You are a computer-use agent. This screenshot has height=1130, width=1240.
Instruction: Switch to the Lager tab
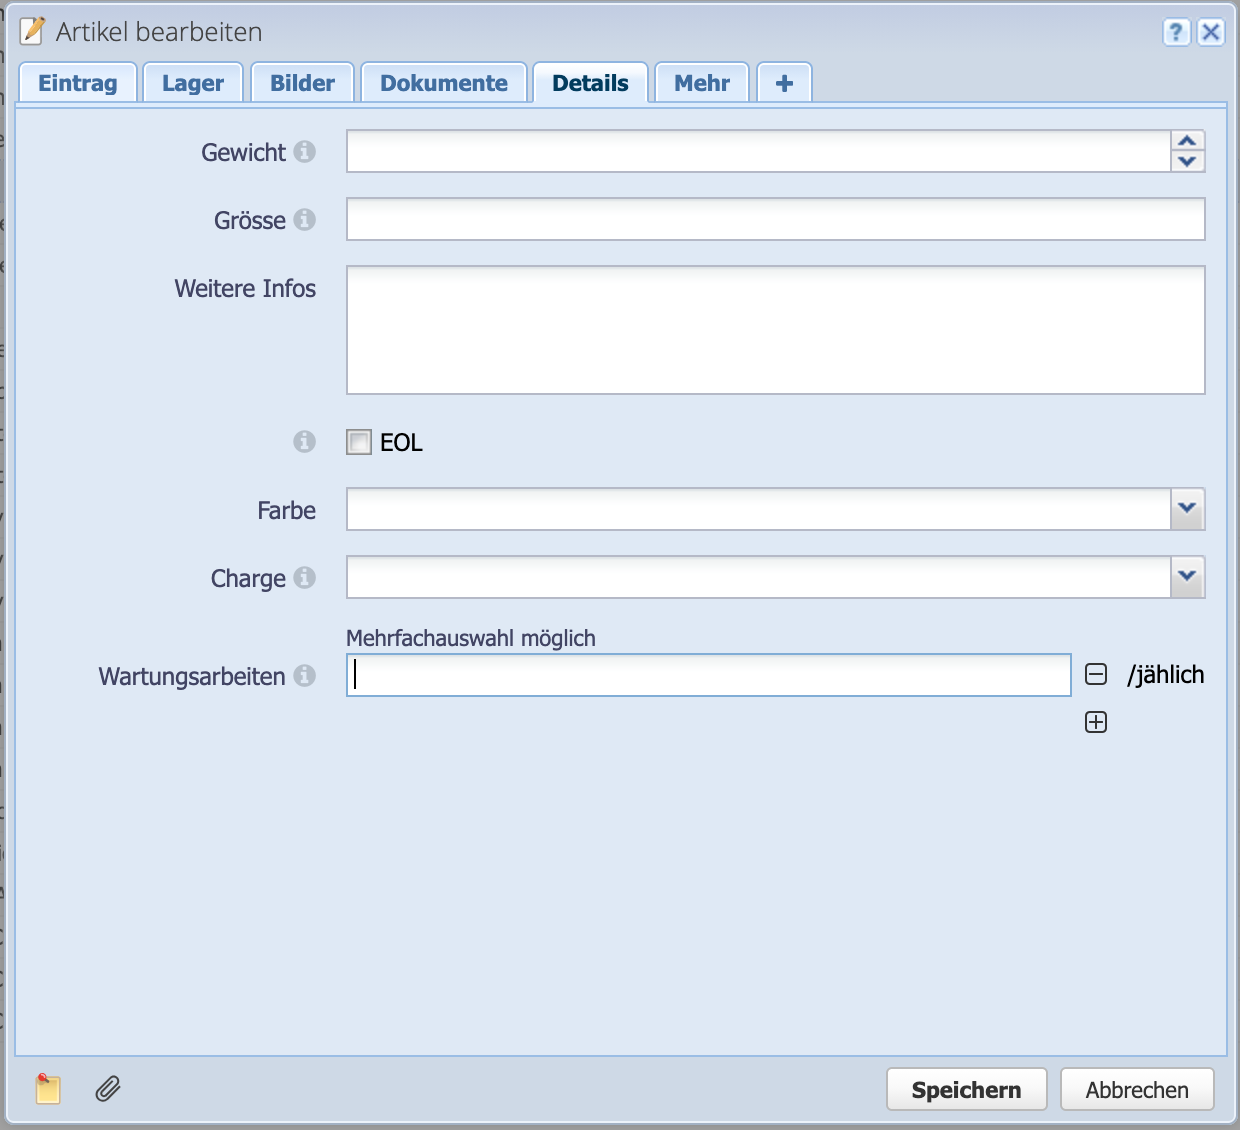(193, 83)
